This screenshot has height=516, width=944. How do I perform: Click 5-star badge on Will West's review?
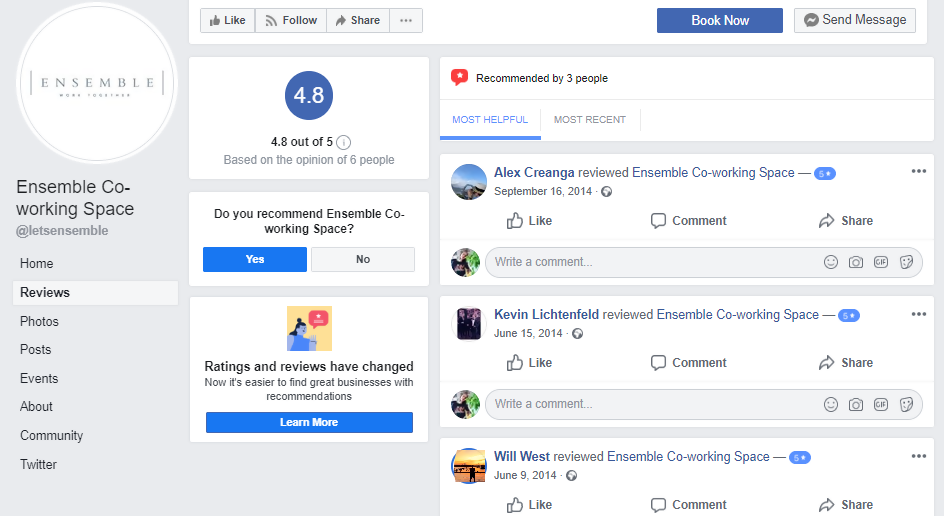[800, 458]
